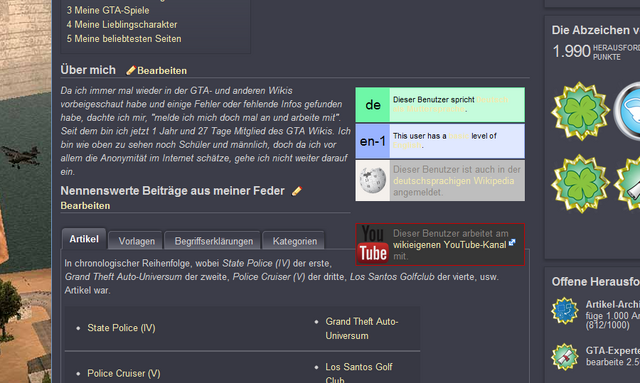
Task: Click the GTA-Experte challenge title
Action: (613, 351)
